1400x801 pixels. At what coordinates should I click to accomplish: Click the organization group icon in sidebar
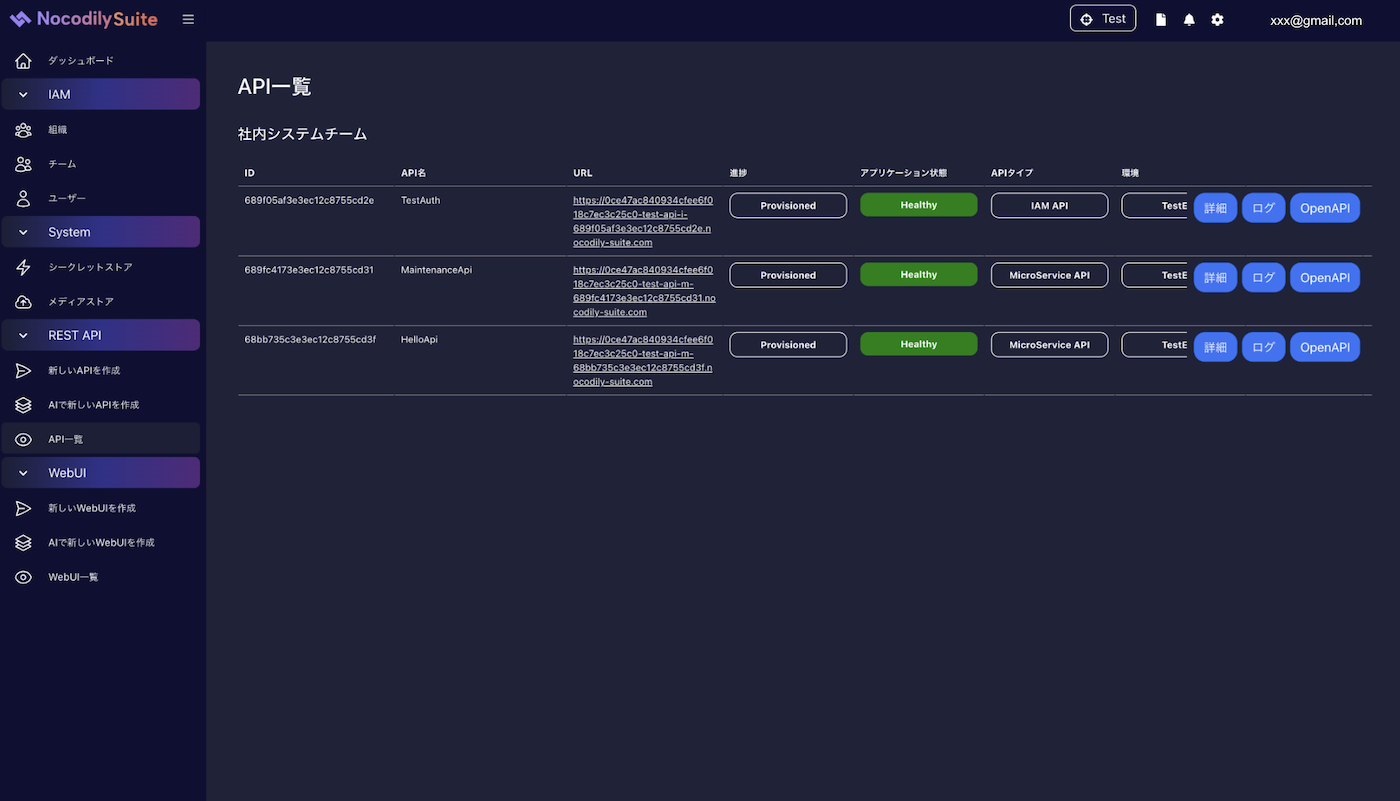23,130
